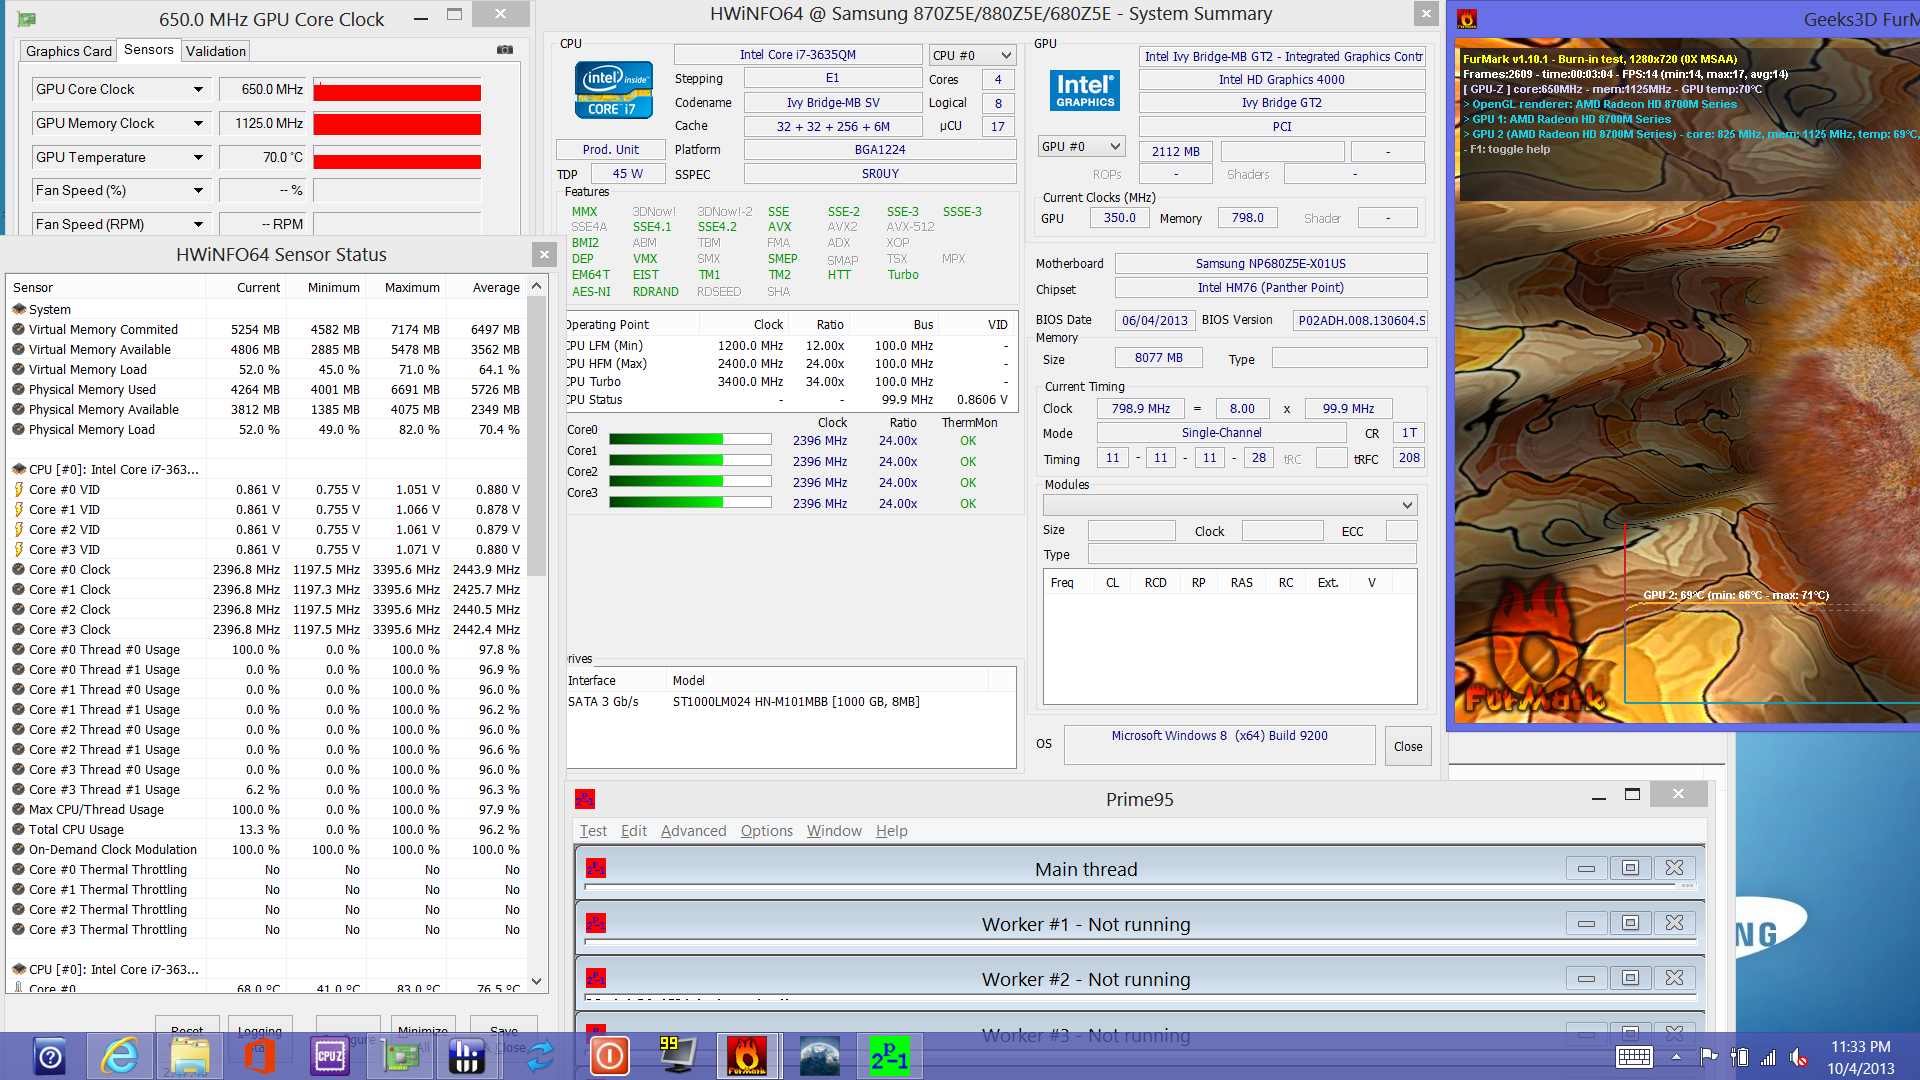This screenshot has width=1920, height=1080.
Task: Launch Internet Explorer from the taskbar
Action: (x=120, y=1057)
